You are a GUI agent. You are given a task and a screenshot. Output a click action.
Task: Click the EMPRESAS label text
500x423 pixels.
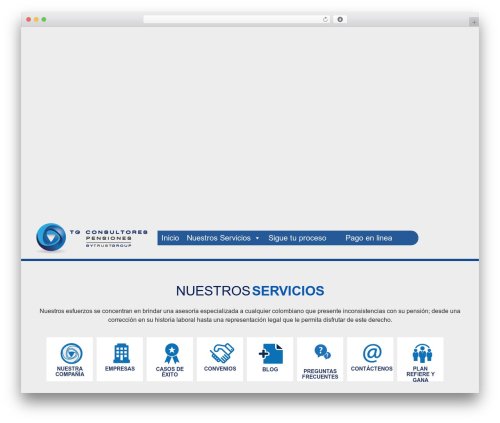point(120,369)
